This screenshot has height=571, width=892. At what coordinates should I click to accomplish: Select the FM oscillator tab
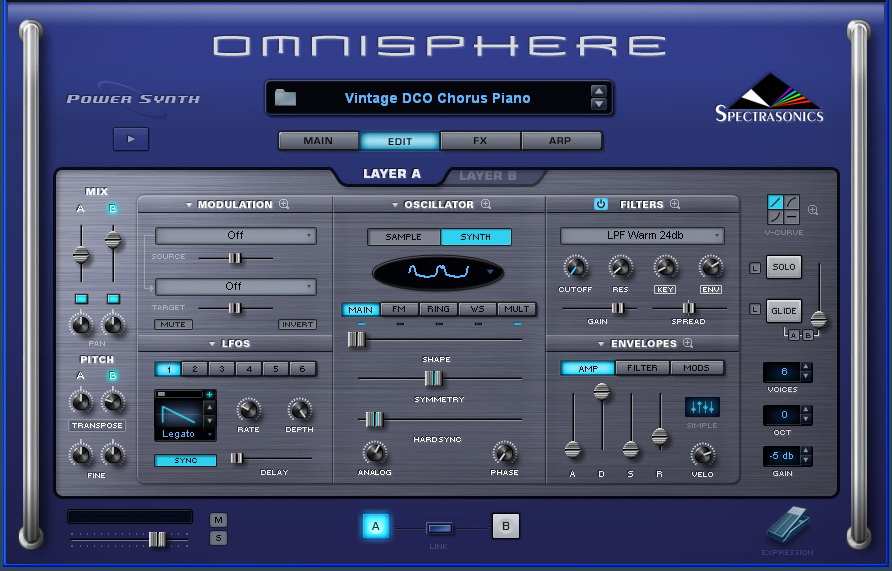pos(399,309)
